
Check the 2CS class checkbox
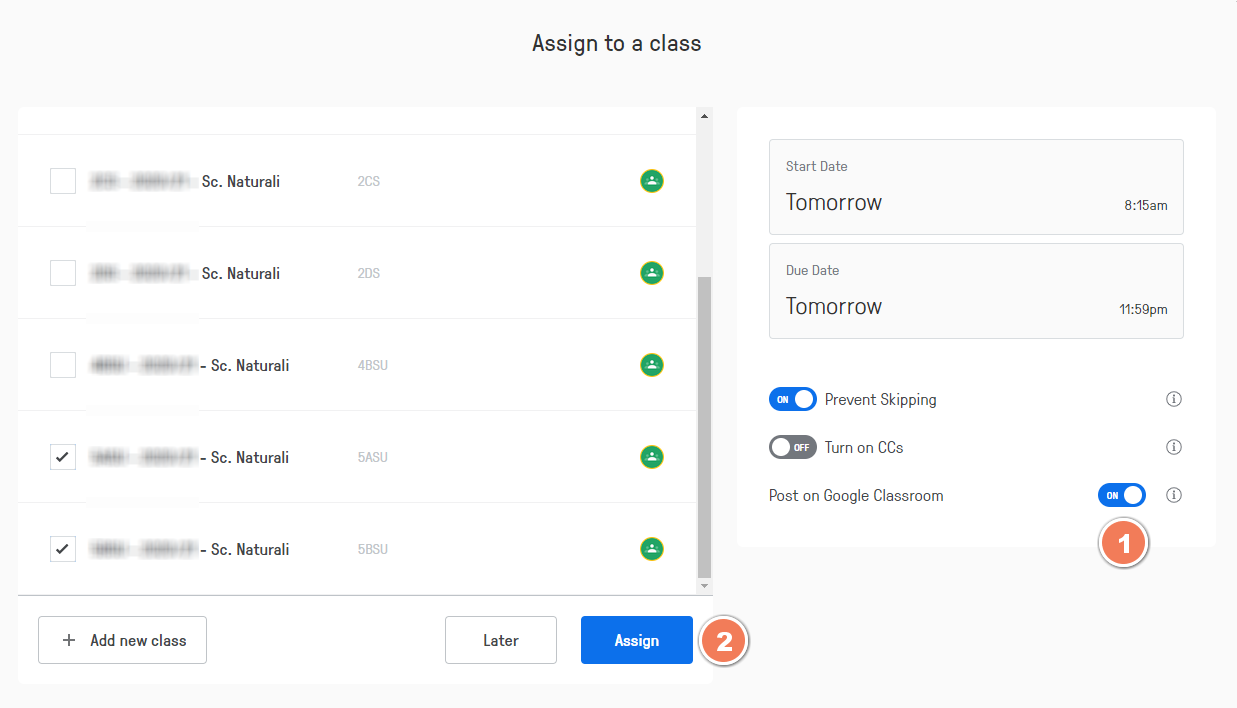(63, 181)
